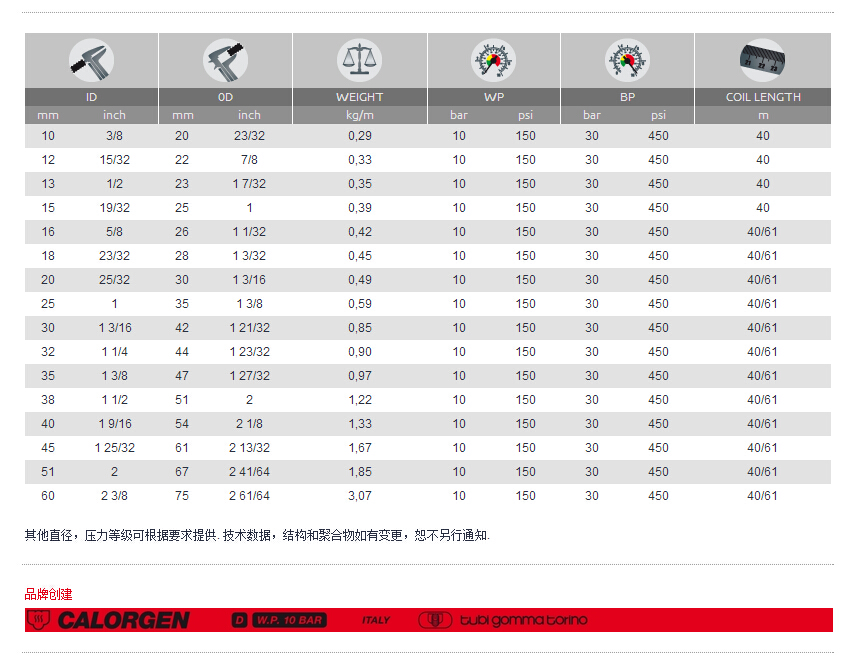Click the ITALY label on banner
Viewport: 851px width, 660px height.
[x=376, y=620]
